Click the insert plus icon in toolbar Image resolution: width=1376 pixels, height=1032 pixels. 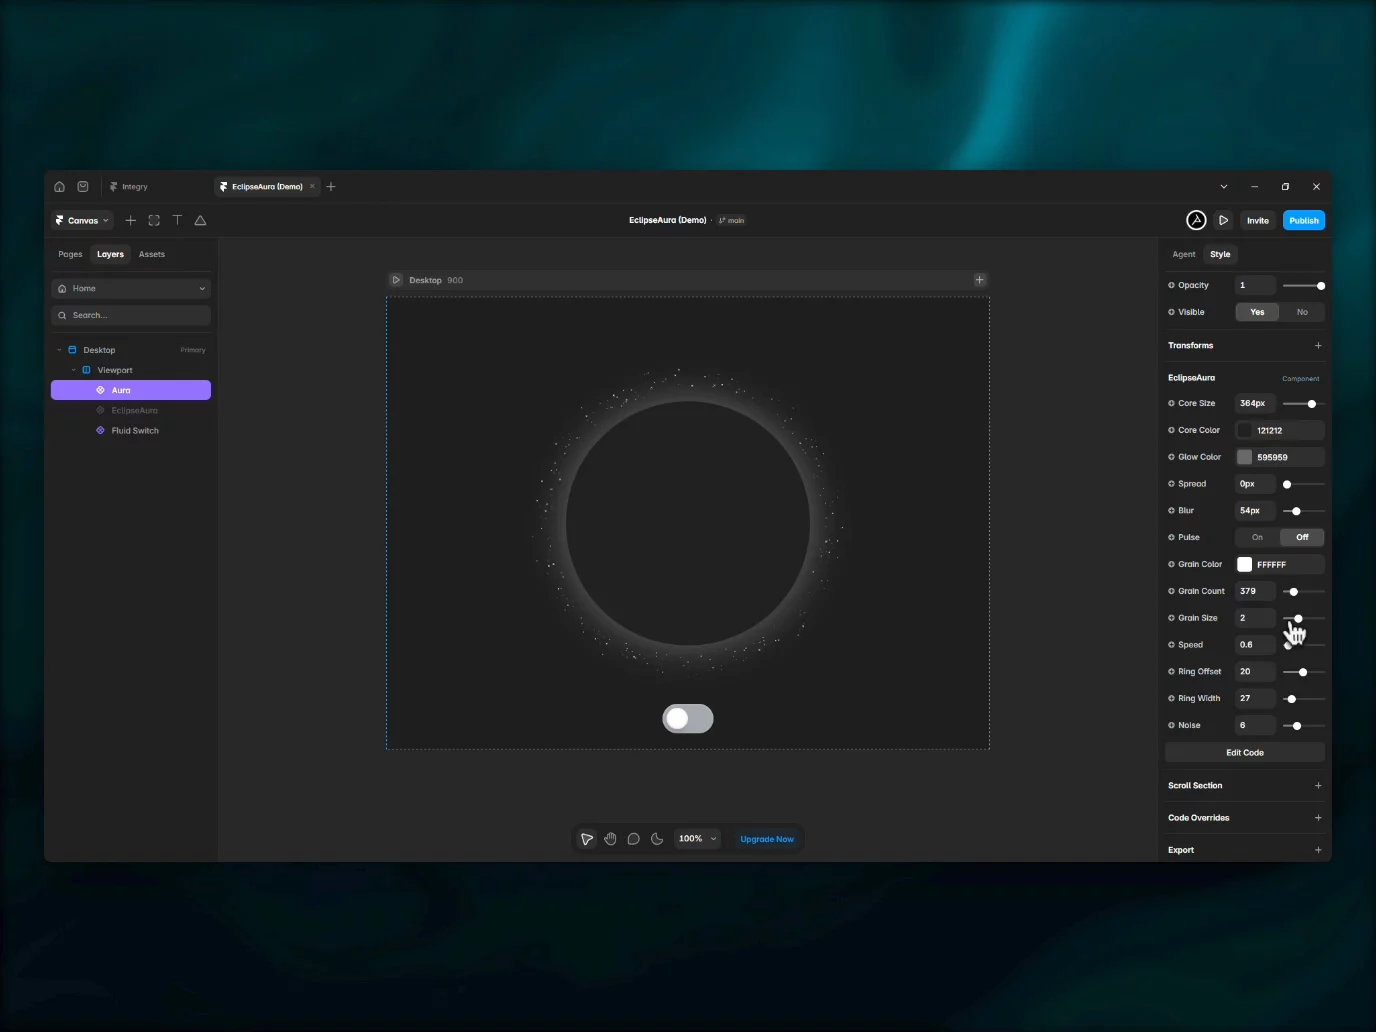130,220
